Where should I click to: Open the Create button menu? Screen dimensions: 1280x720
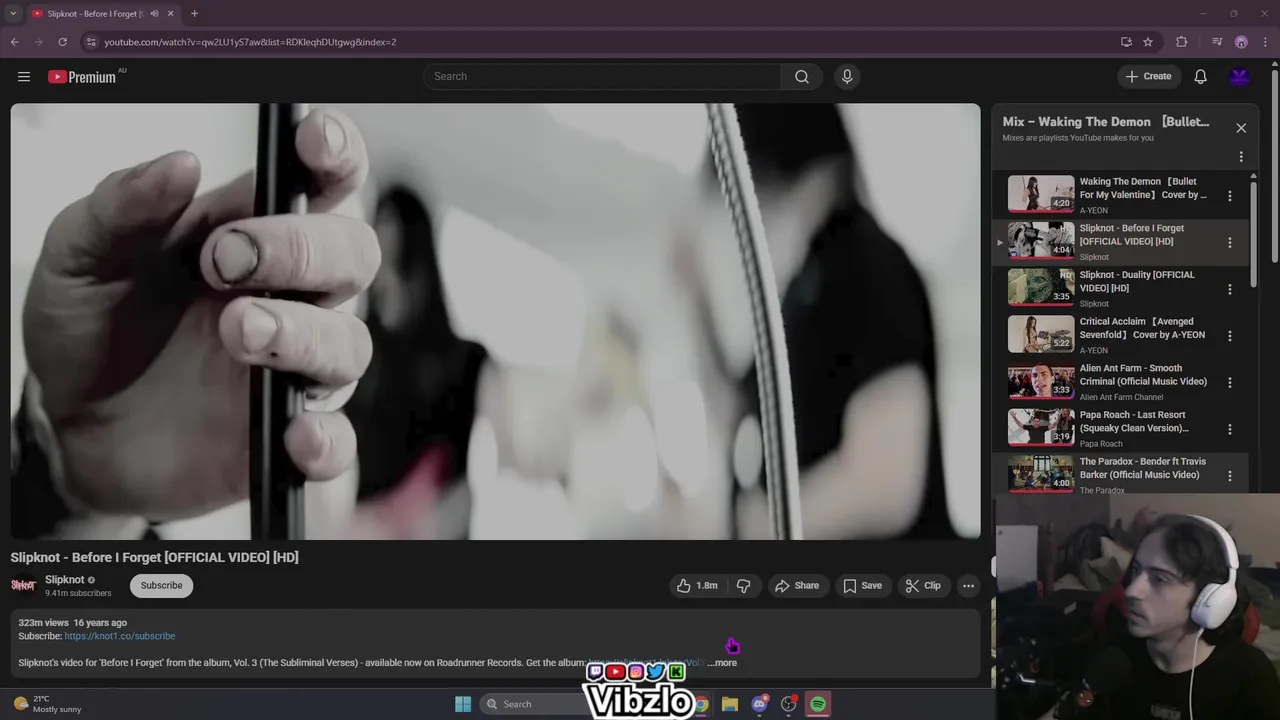click(x=1148, y=77)
